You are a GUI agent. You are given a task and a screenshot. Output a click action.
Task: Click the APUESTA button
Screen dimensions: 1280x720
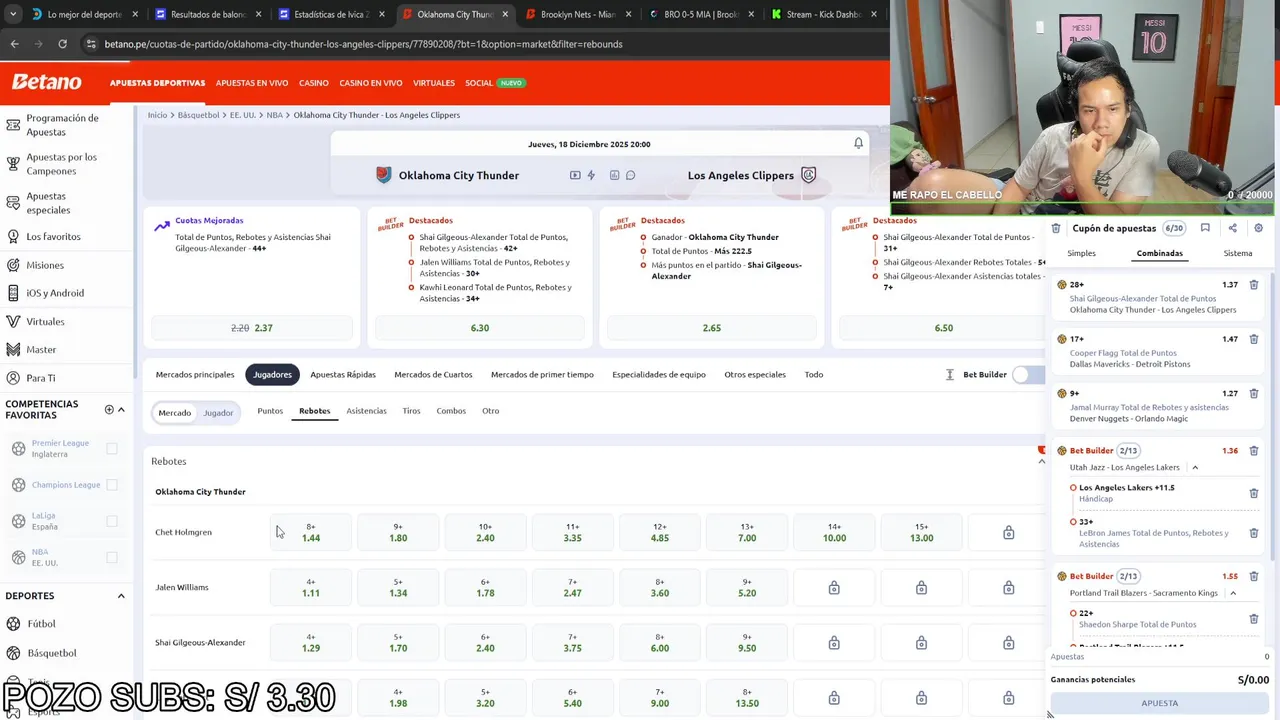pos(1160,703)
